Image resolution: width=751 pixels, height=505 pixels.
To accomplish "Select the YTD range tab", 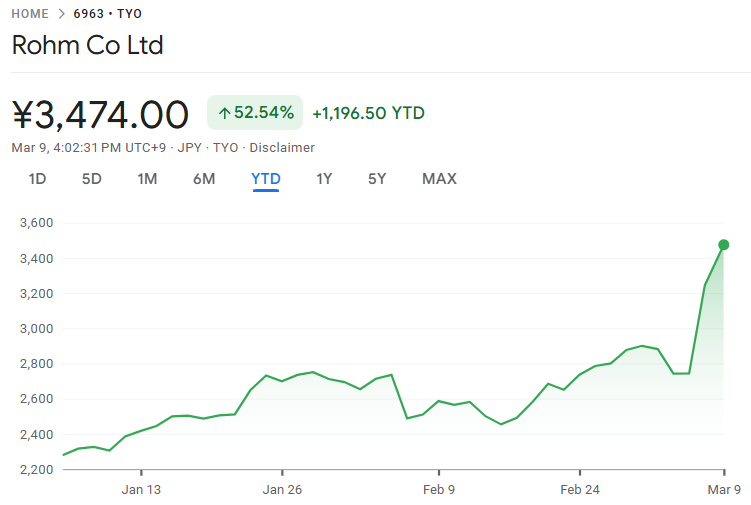I will coord(266,179).
